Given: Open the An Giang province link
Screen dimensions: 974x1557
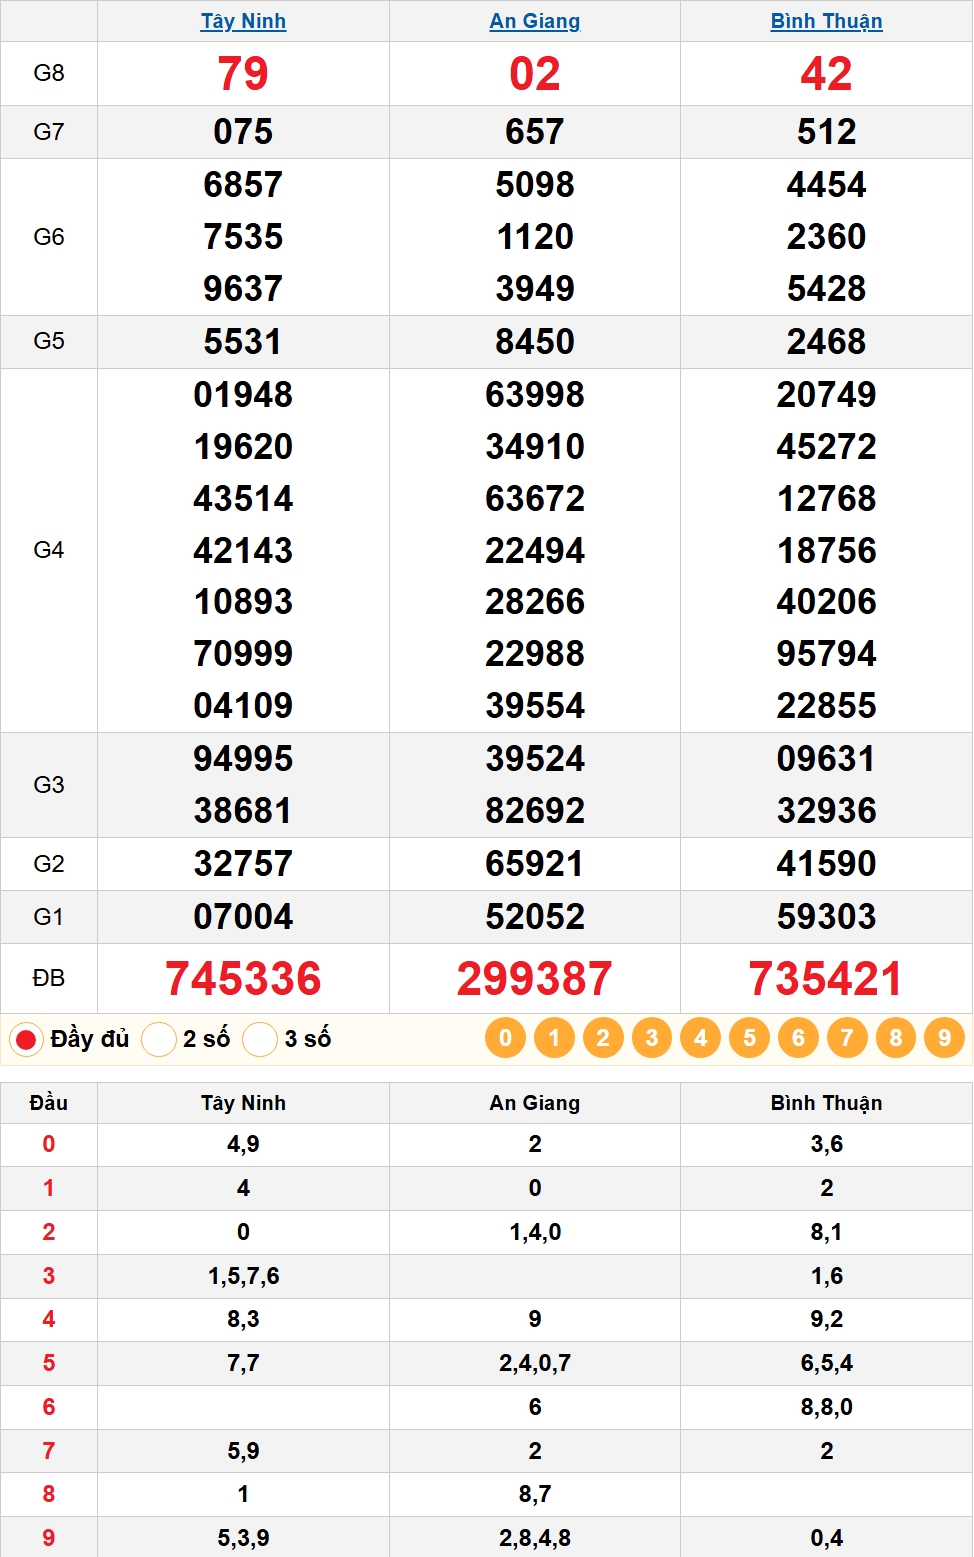Looking at the screenshot, I should 534,21.
